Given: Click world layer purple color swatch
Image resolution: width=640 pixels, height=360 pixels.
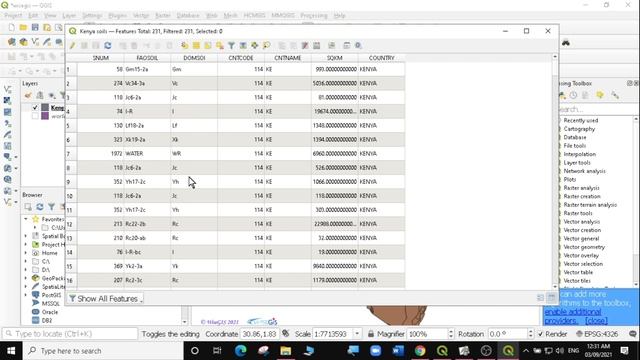Looking at the screenshot, I should click(45, 116).
